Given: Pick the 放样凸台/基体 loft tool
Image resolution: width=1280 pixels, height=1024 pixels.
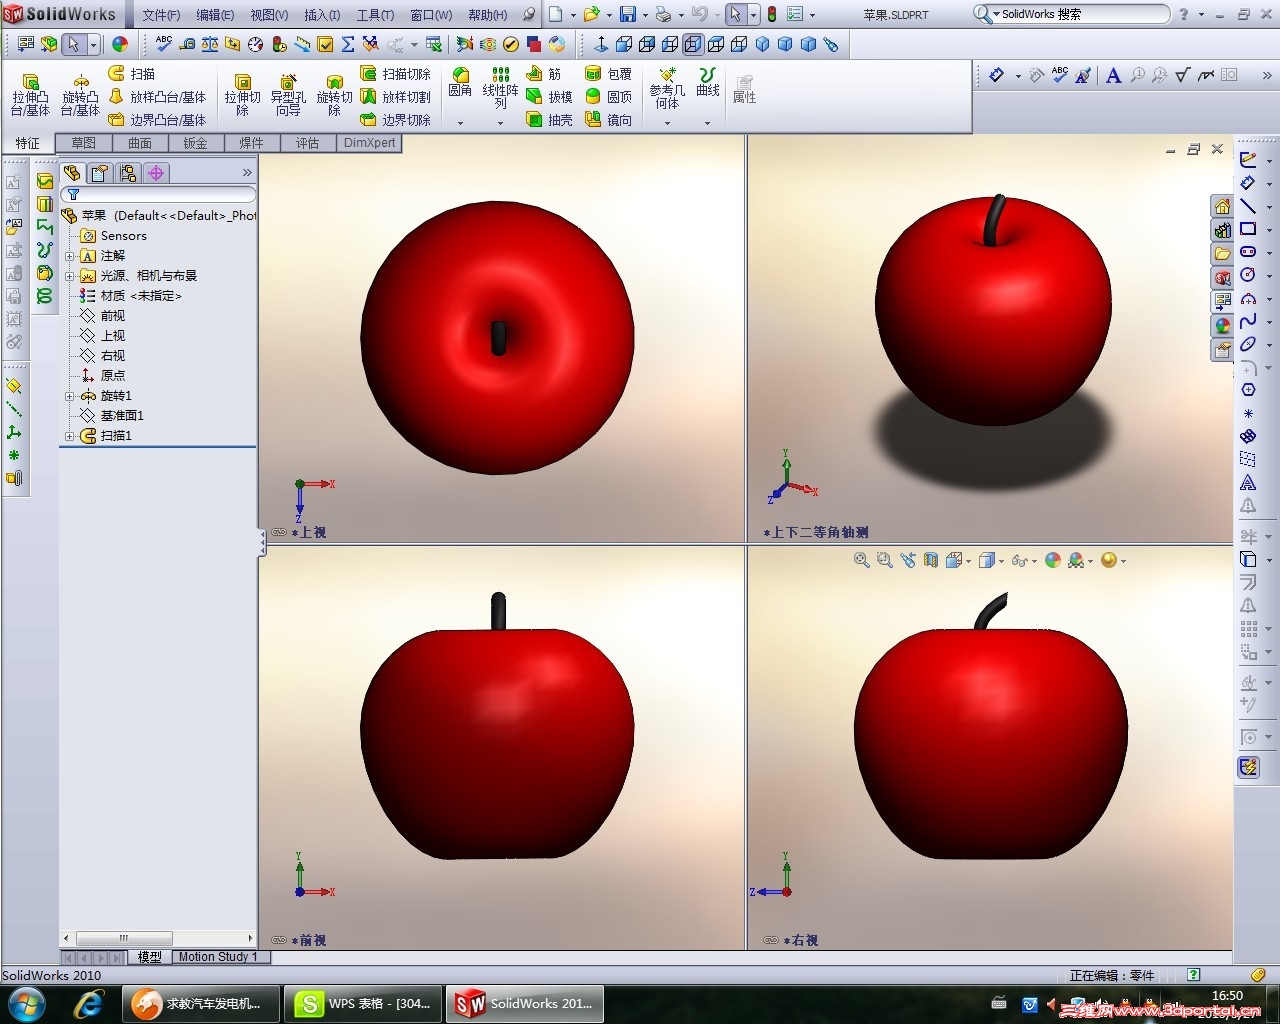Looking at the screenshot, I should [156, 97].
